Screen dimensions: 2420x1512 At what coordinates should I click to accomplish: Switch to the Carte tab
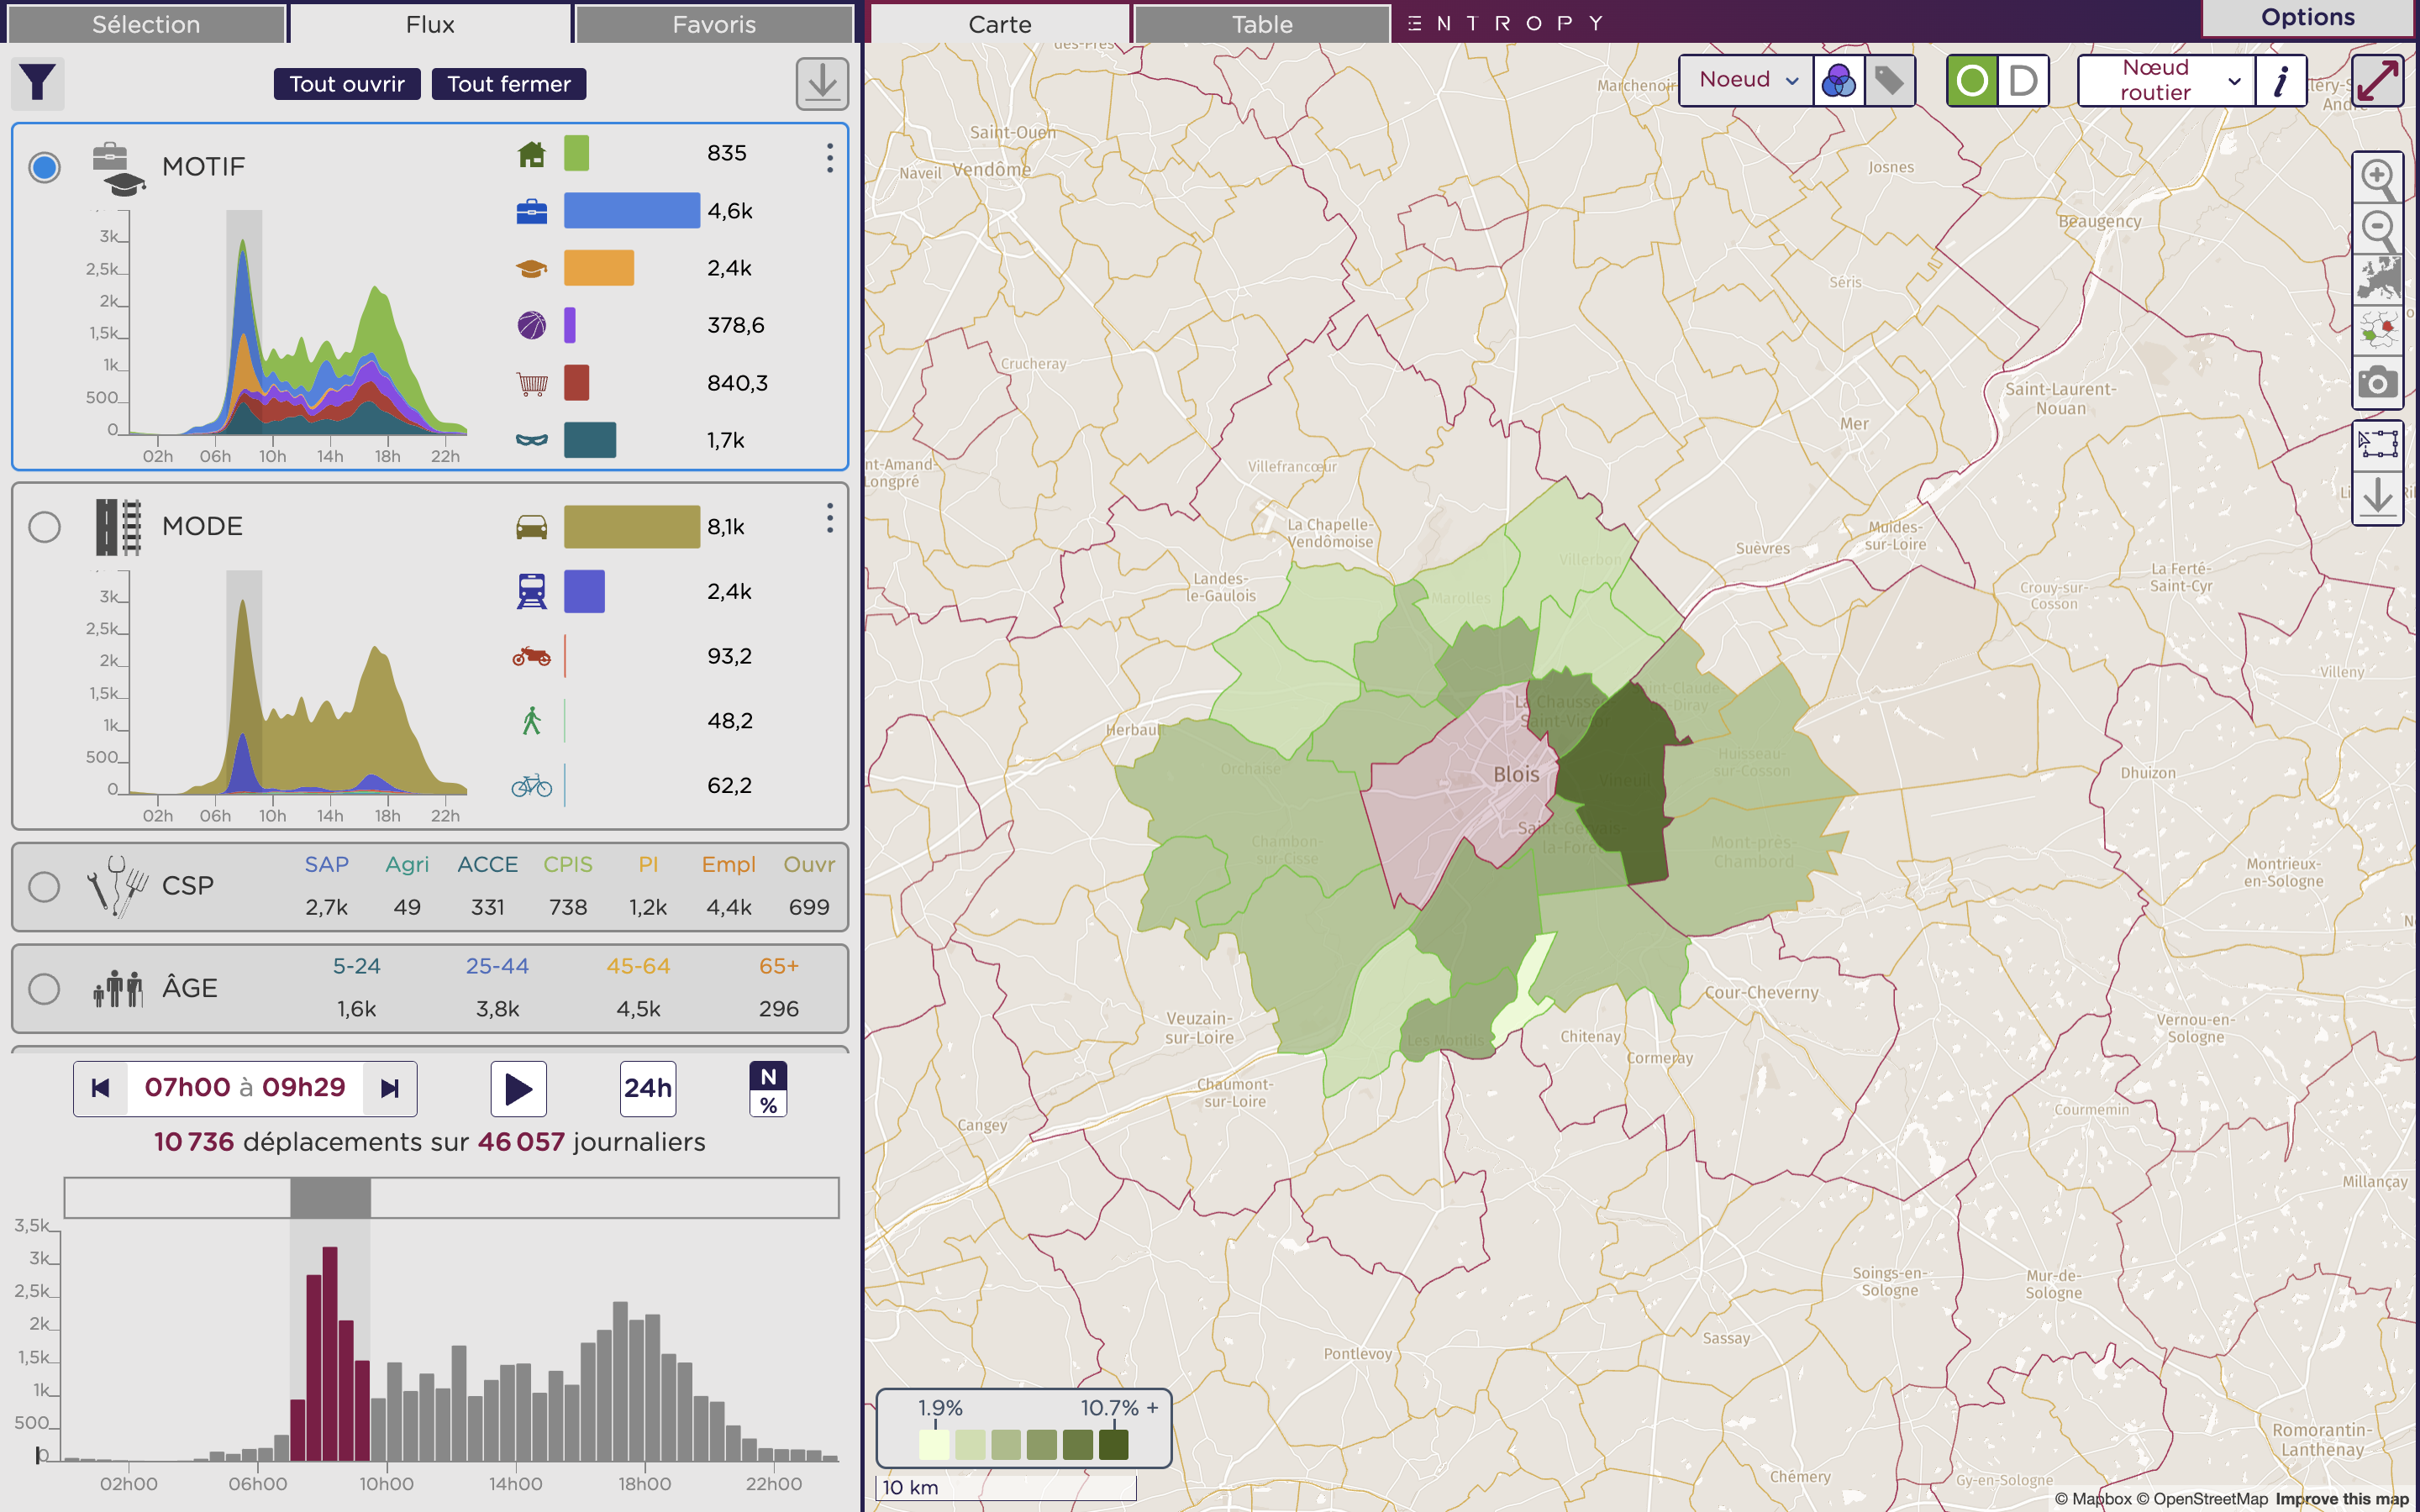pyautogui.click(x=999, y=24)
